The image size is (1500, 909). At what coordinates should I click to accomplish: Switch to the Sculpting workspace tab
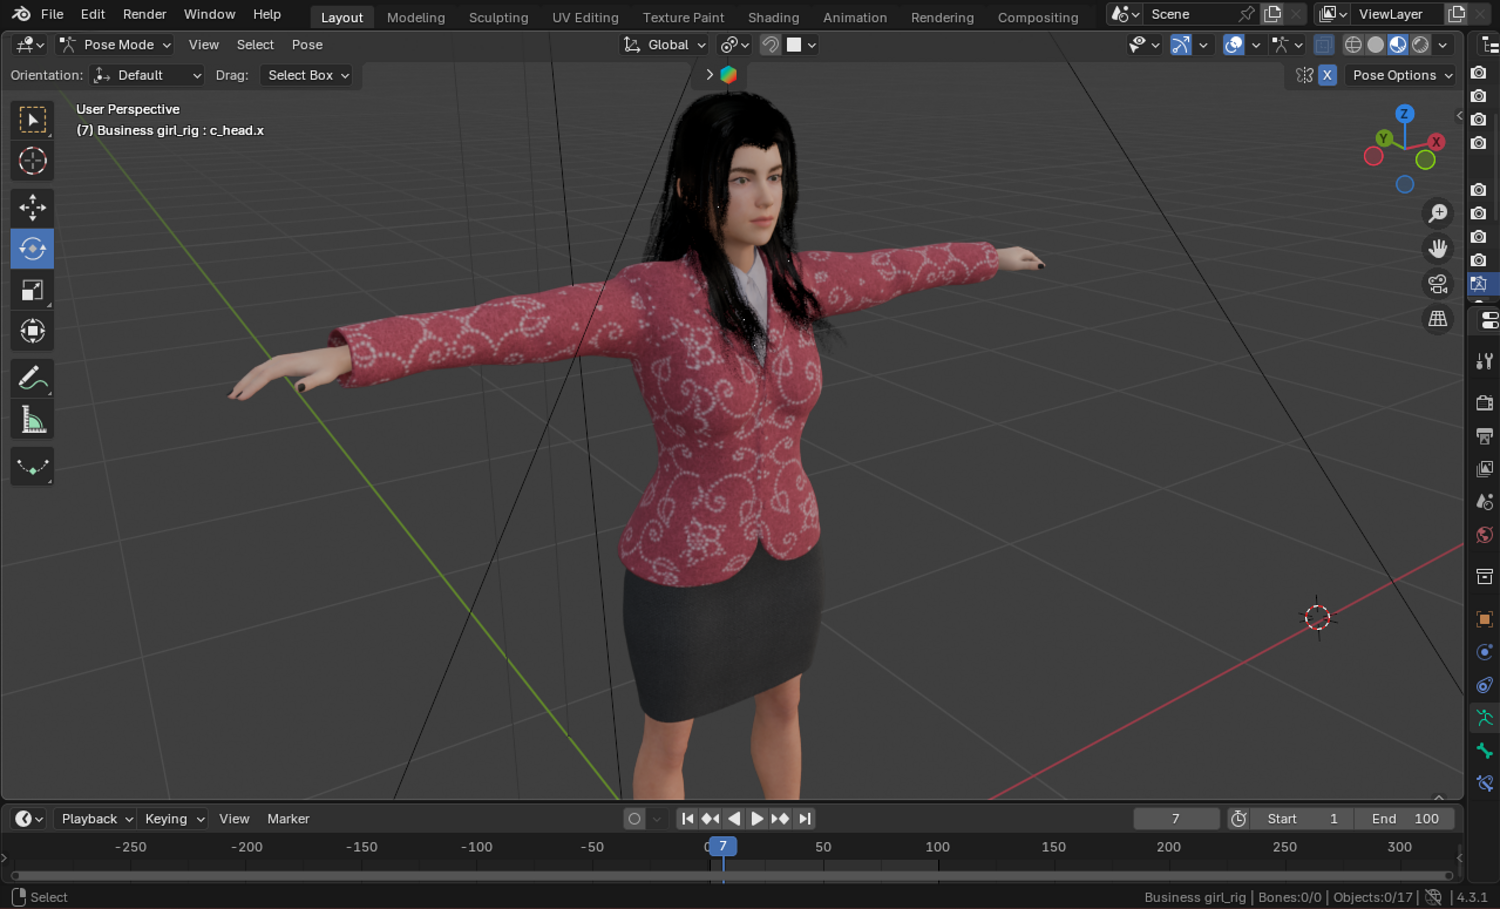tap(498, 17)
